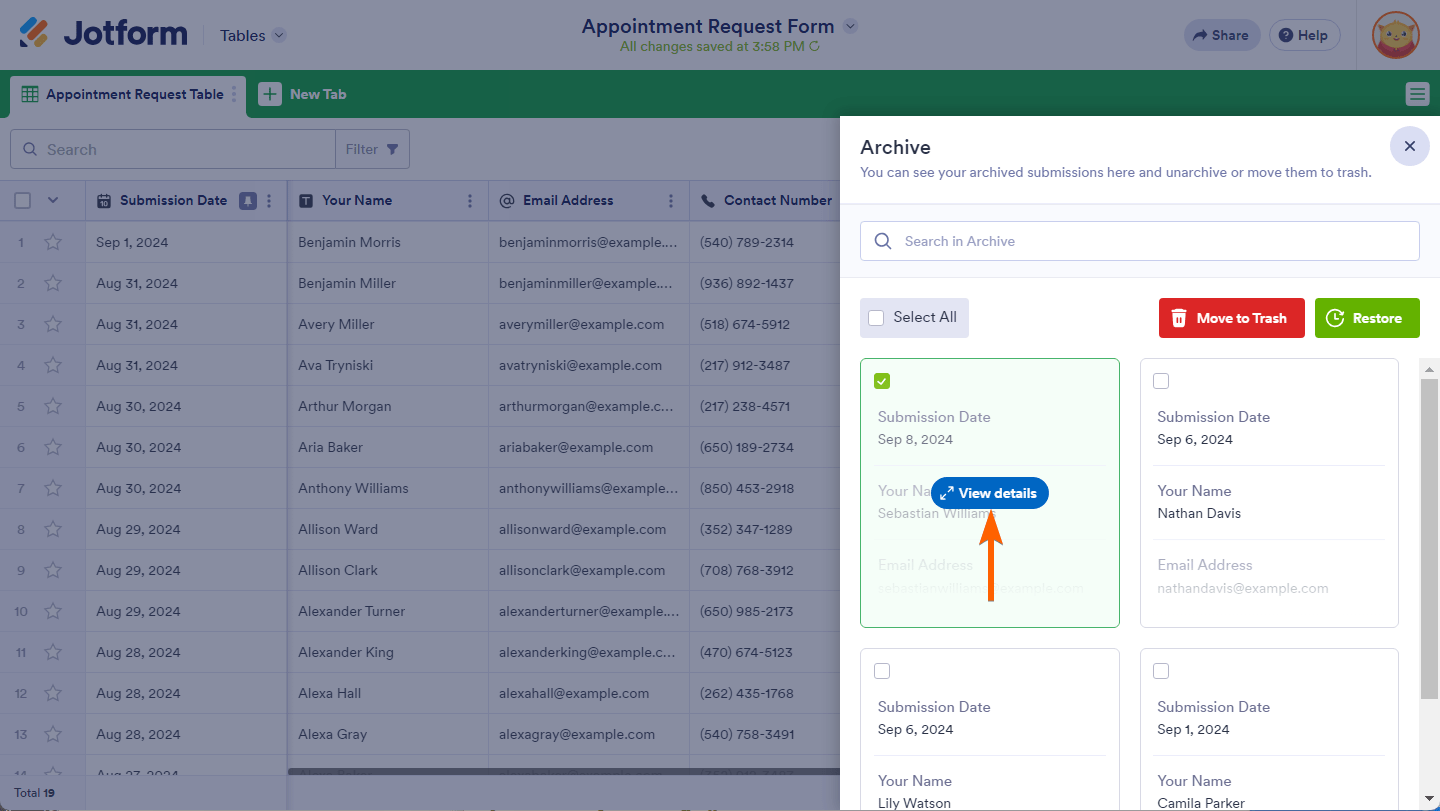Check the Nathan Davis submission card
This screenshot has height=811, width=1440.
tap(1161, 381)
